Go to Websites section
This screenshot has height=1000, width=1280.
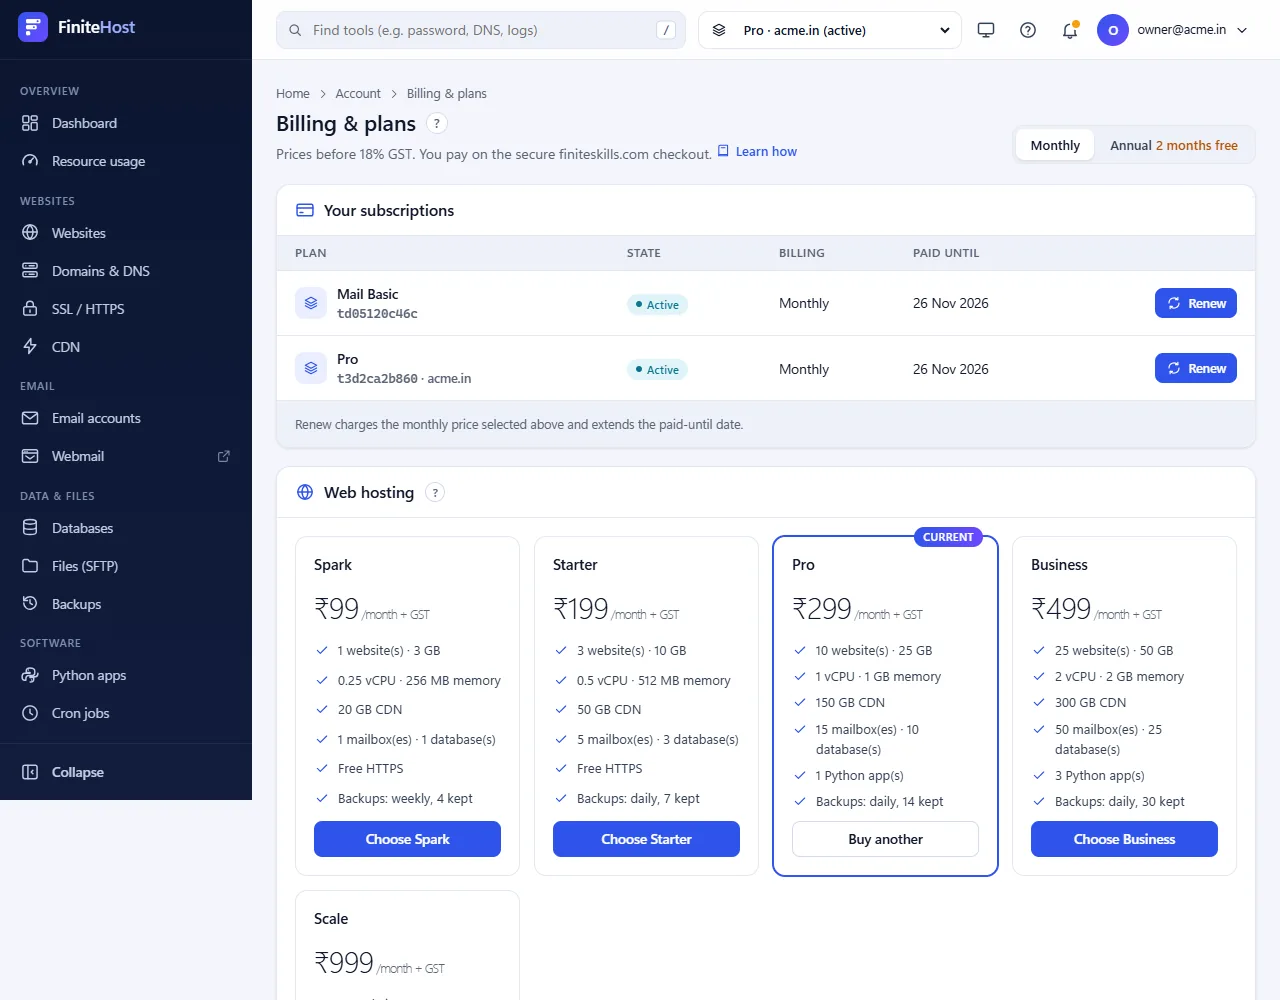point(126,233)
